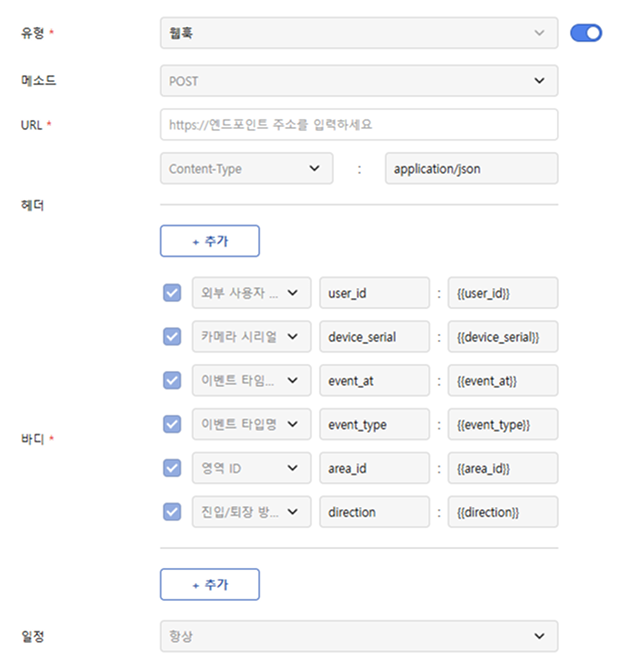
Task: Click the URL endpoint input field
Action: click(358, 125)
